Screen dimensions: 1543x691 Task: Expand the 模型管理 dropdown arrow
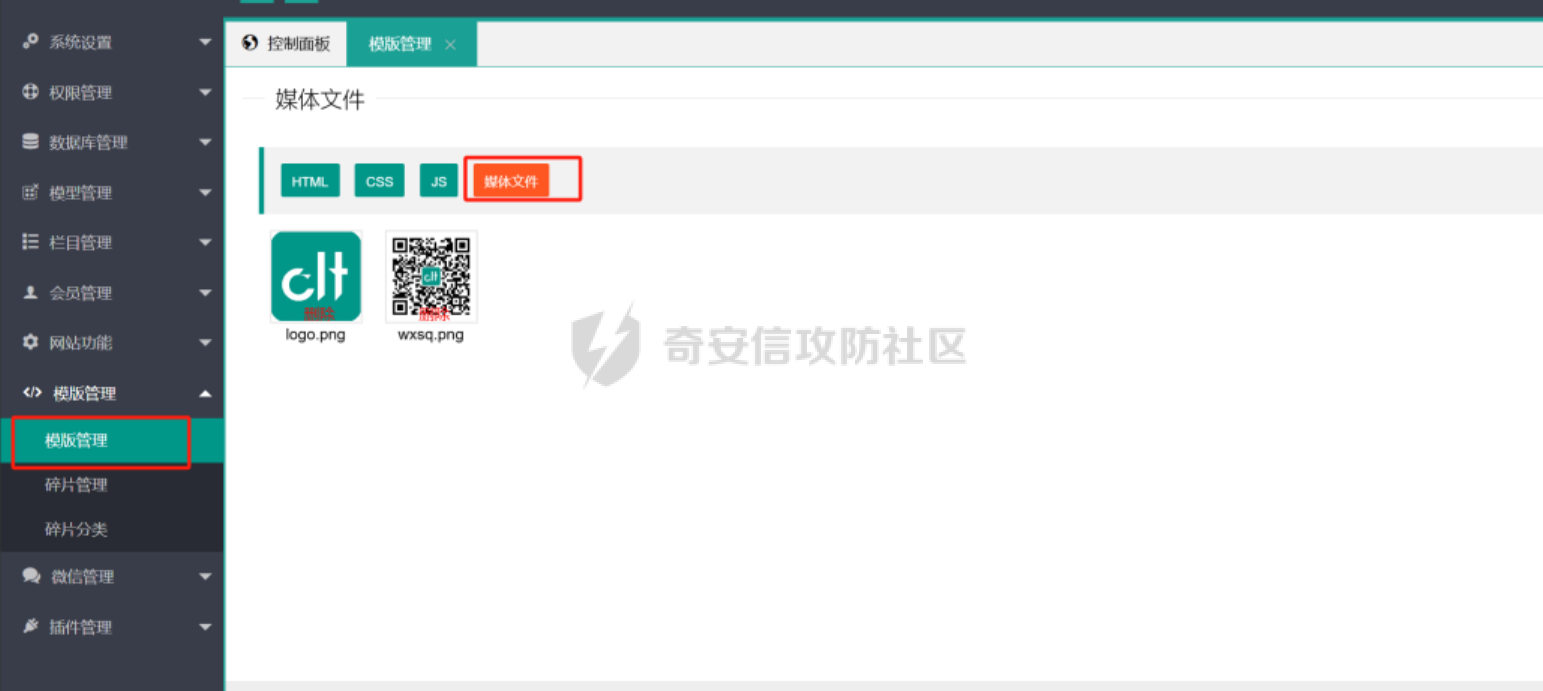pos(205,192)
